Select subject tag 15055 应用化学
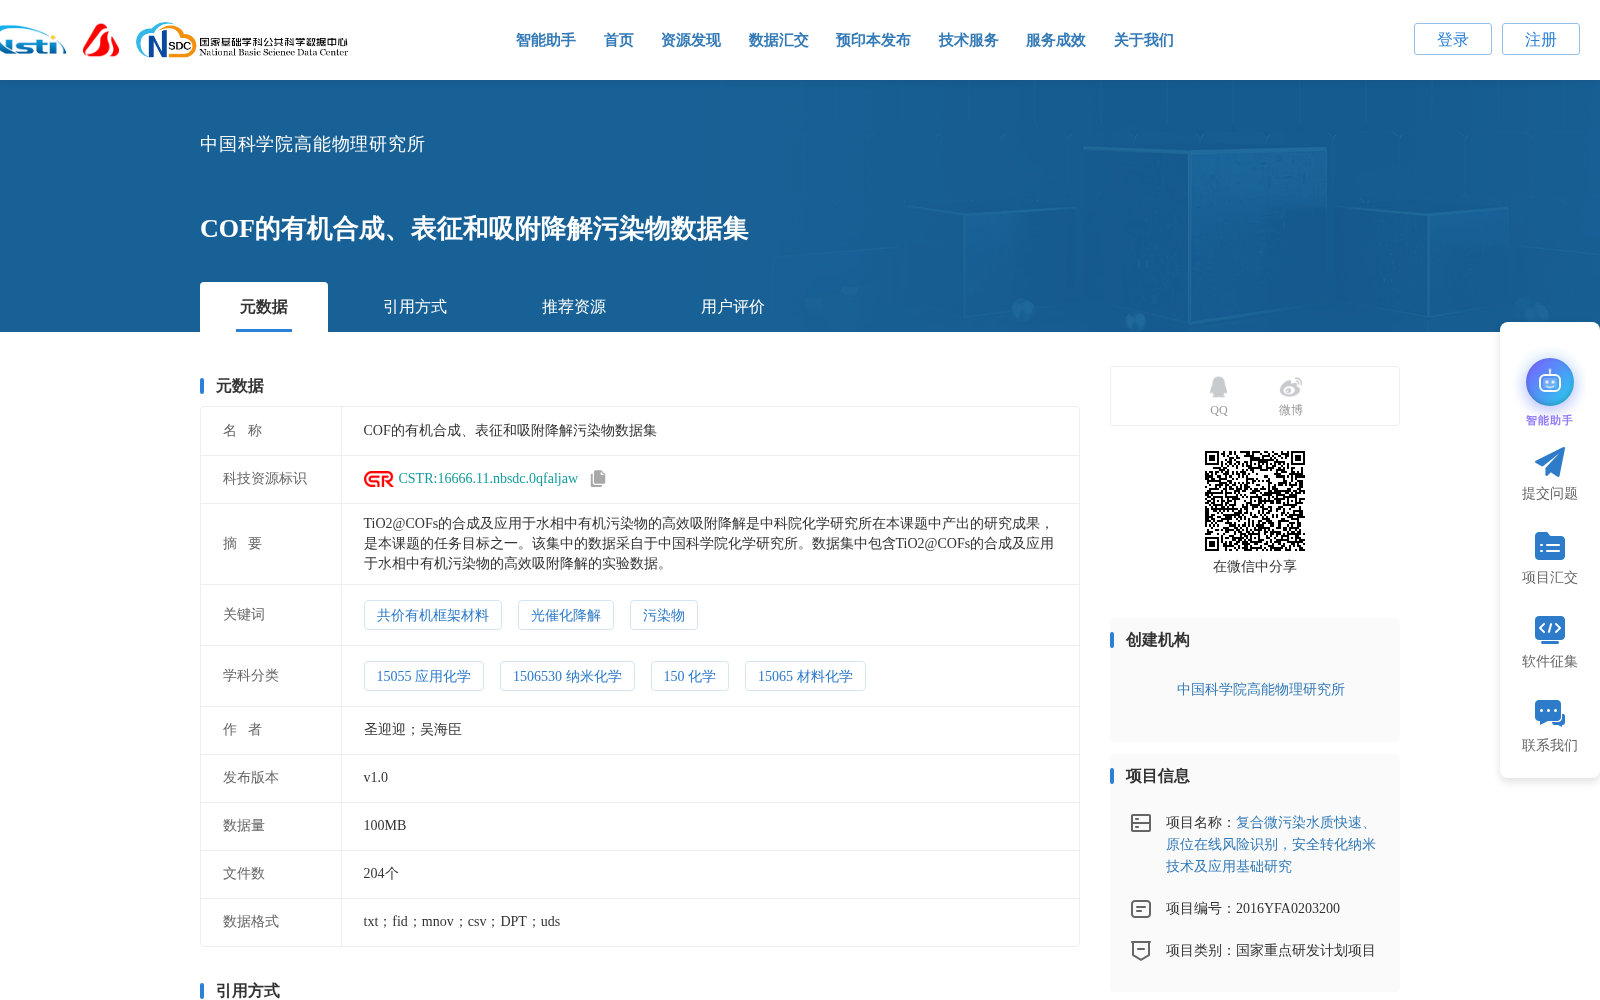Image resolution: width=1600 pixels, height=1000 pixels. click(x=424, y=676)
